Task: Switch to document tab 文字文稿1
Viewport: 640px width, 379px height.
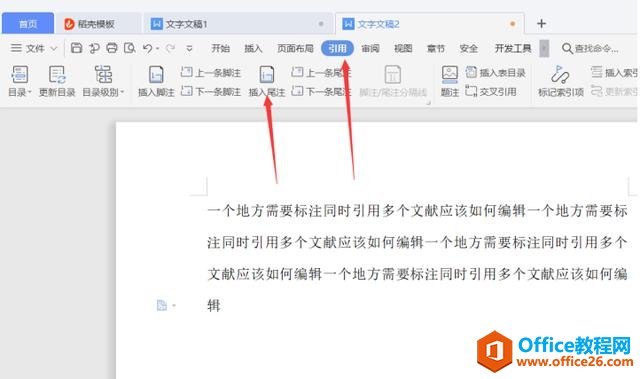Action: pos(237,24)
